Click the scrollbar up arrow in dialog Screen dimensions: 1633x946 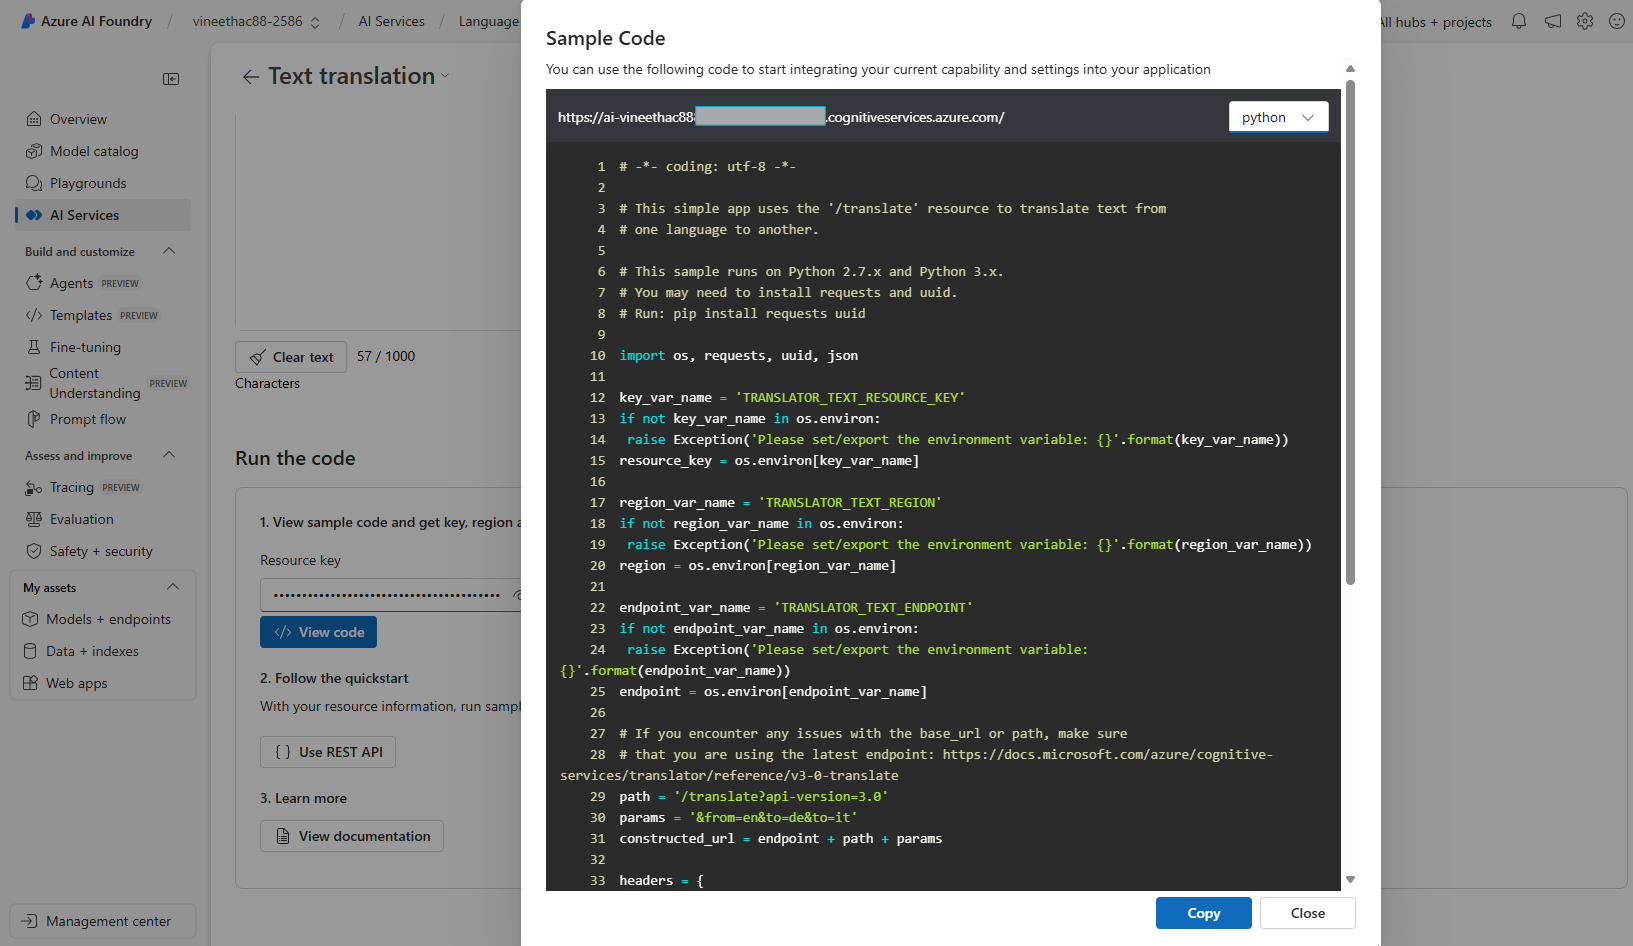point(1350,69)
